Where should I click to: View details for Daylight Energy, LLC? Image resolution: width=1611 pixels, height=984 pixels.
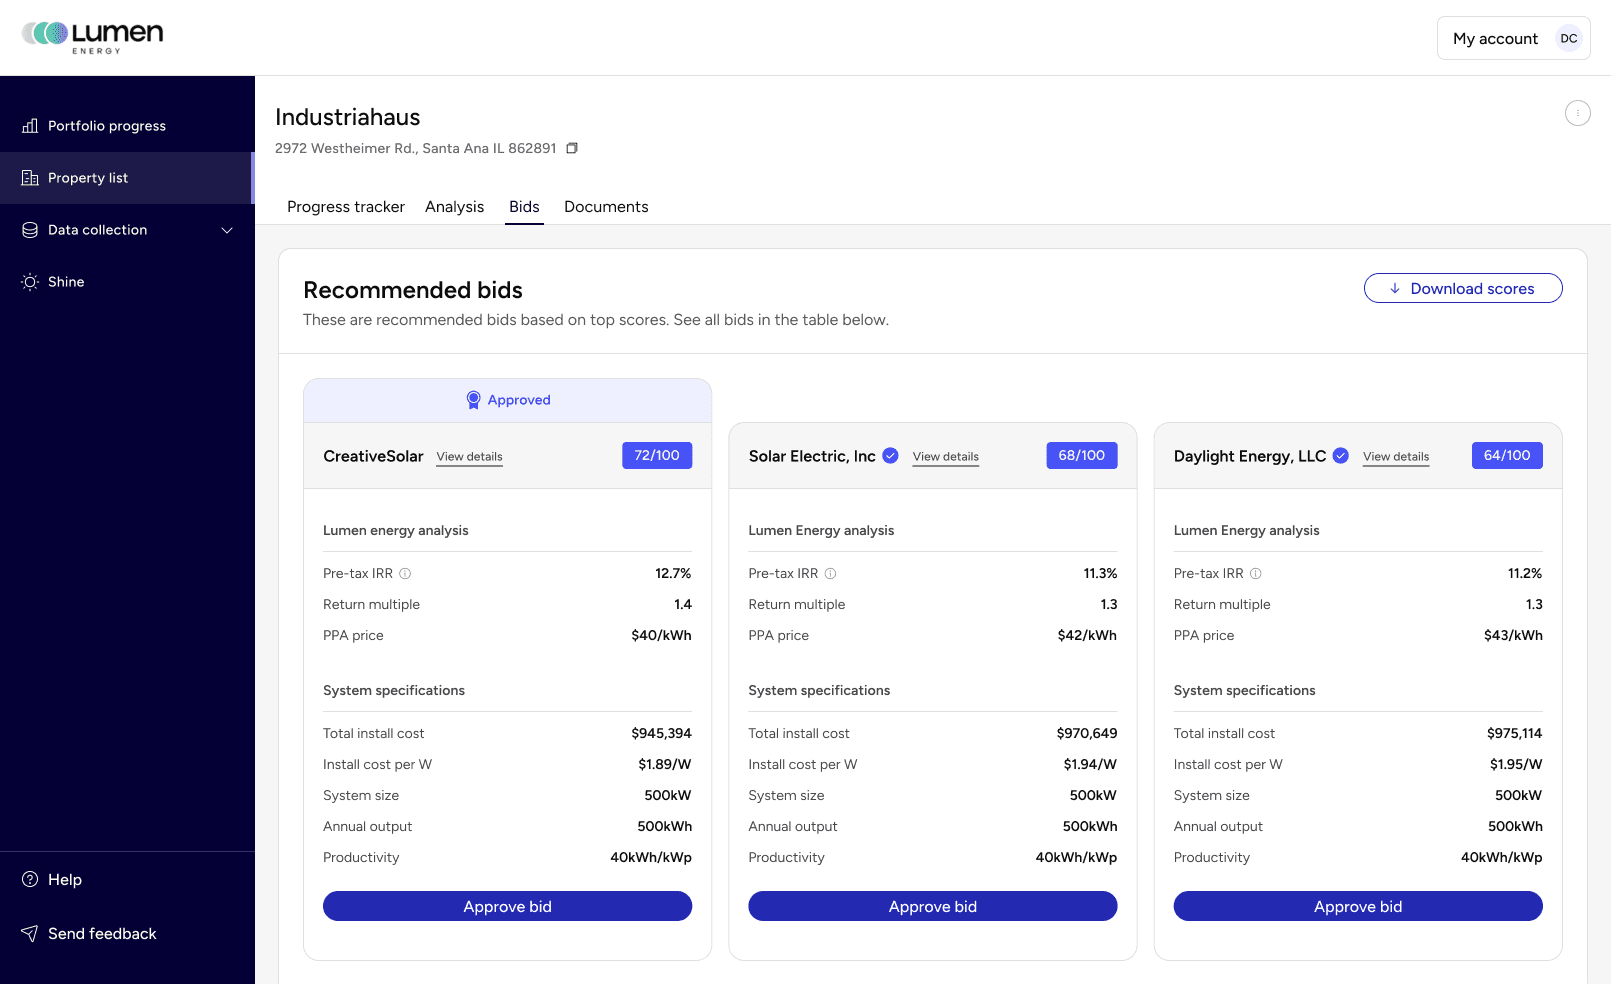(x=1395, y=456)
